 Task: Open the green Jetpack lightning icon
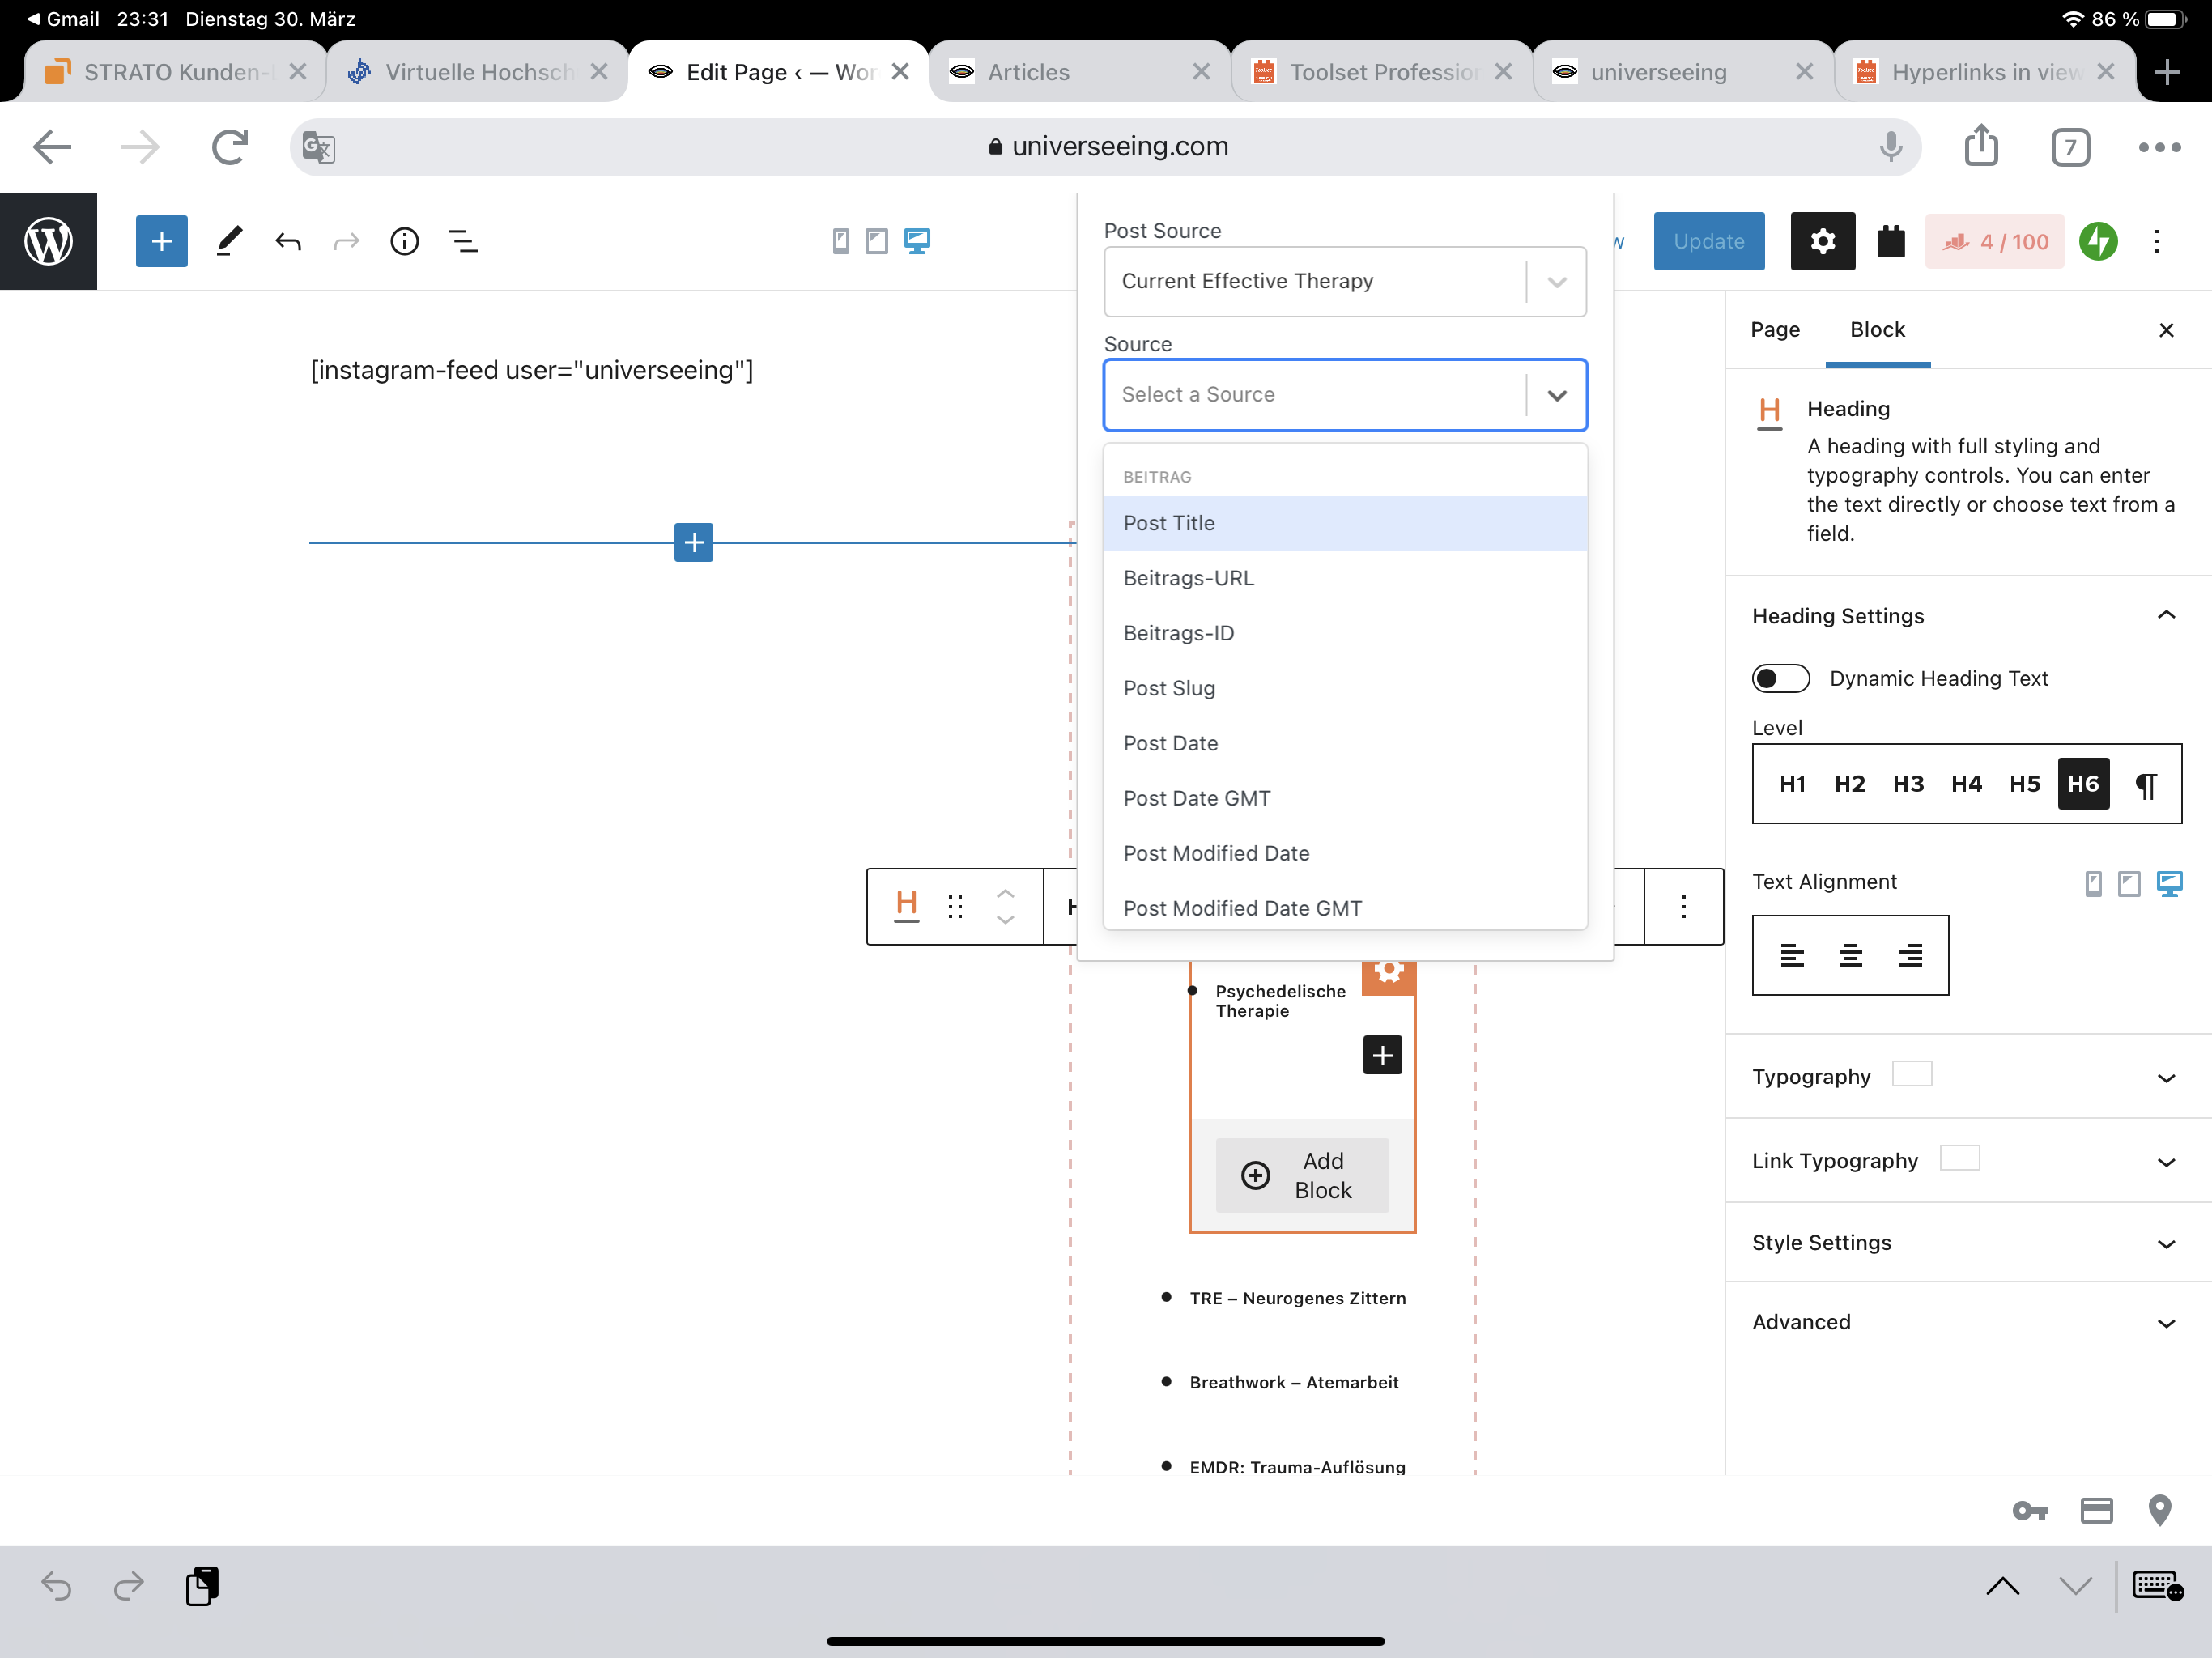2098,241
